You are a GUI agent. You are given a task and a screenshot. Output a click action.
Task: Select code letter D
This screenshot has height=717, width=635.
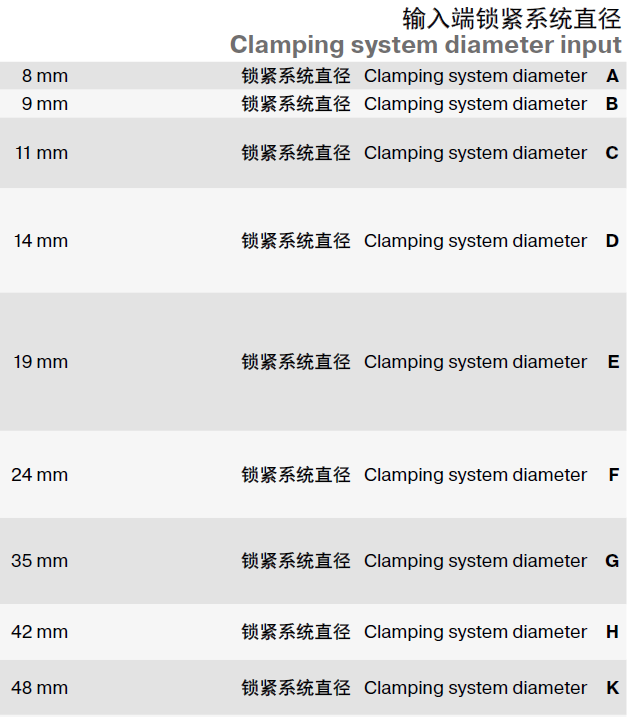612,241
